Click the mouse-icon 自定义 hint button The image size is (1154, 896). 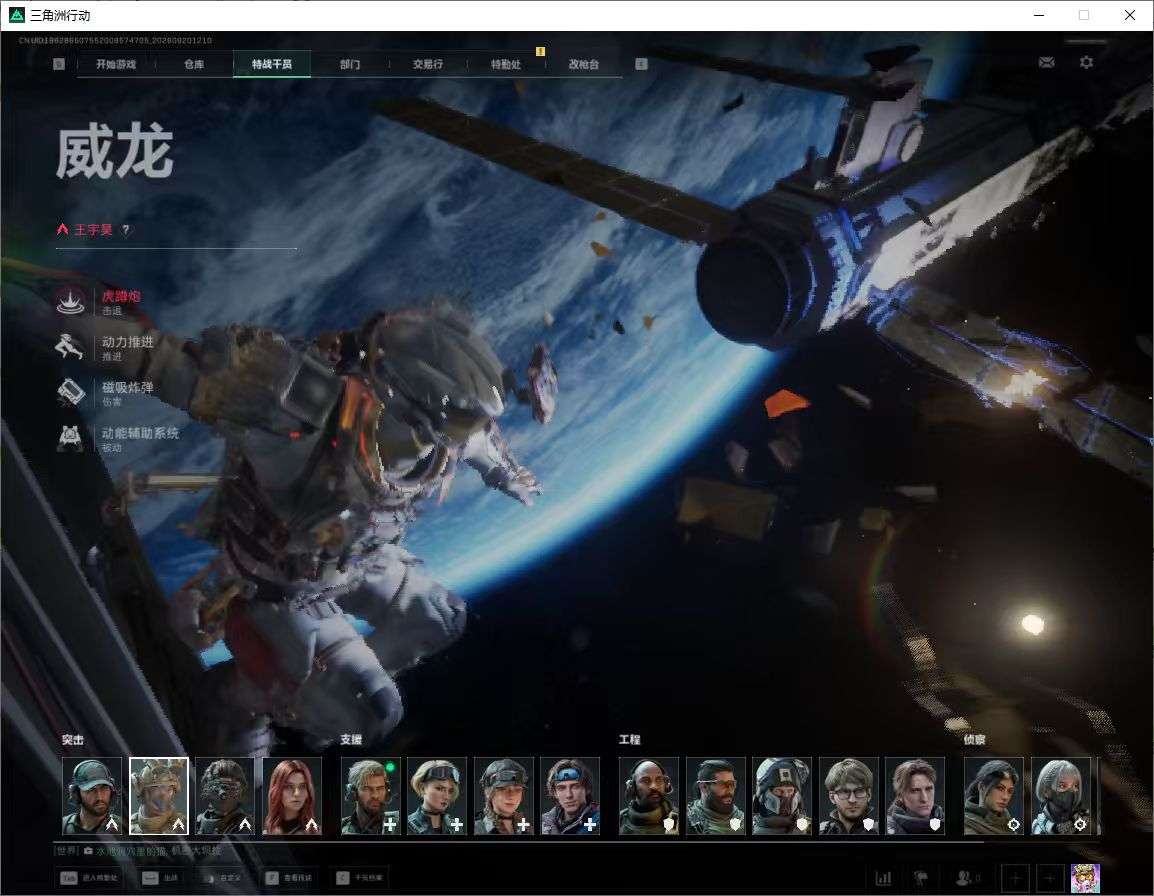point(224,878)
